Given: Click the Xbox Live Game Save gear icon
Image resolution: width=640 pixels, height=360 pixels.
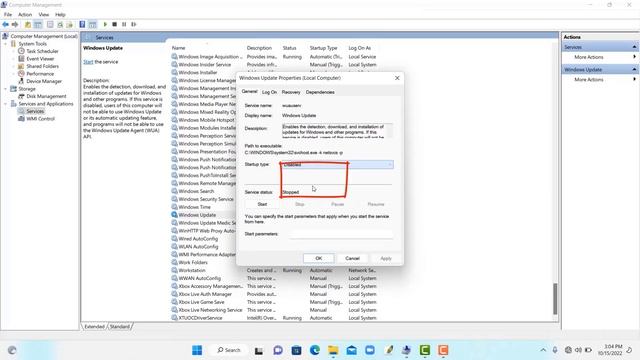Looking at the screenshot, I should click(x=174, y=302).
